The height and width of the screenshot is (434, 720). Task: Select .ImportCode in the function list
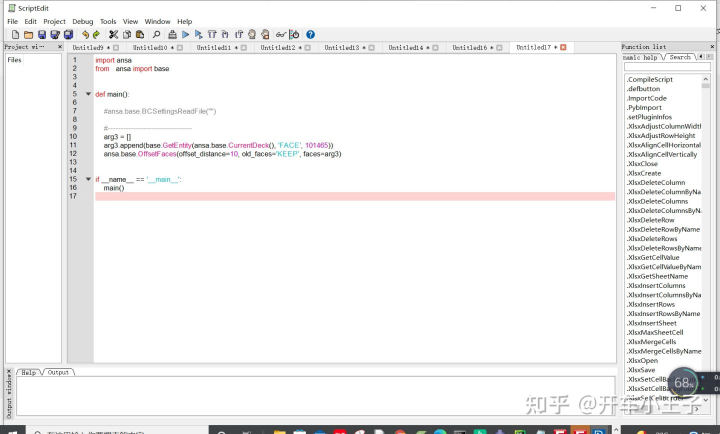(x=647, y=98)
